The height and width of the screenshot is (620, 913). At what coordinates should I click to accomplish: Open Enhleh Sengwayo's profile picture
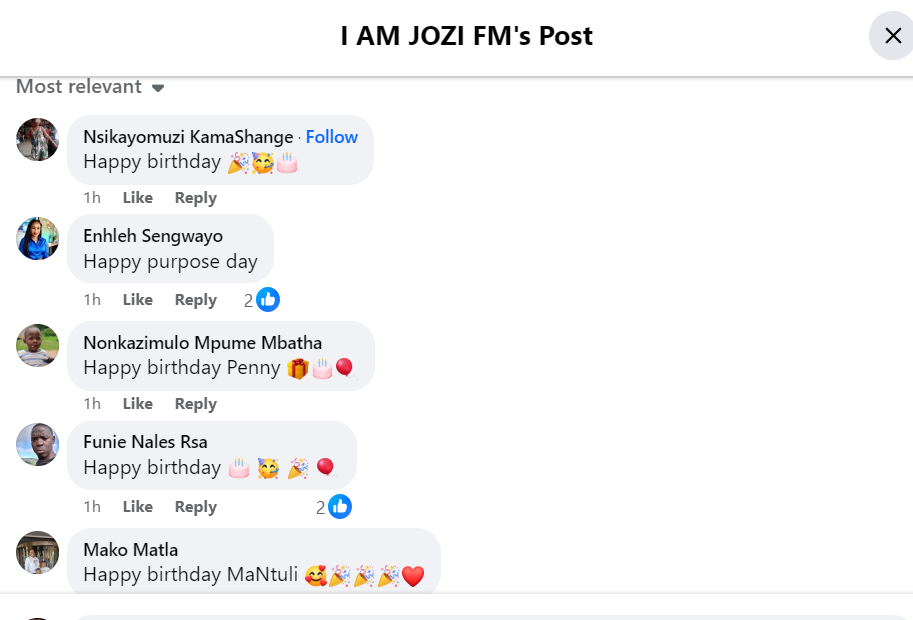(38, 238)
